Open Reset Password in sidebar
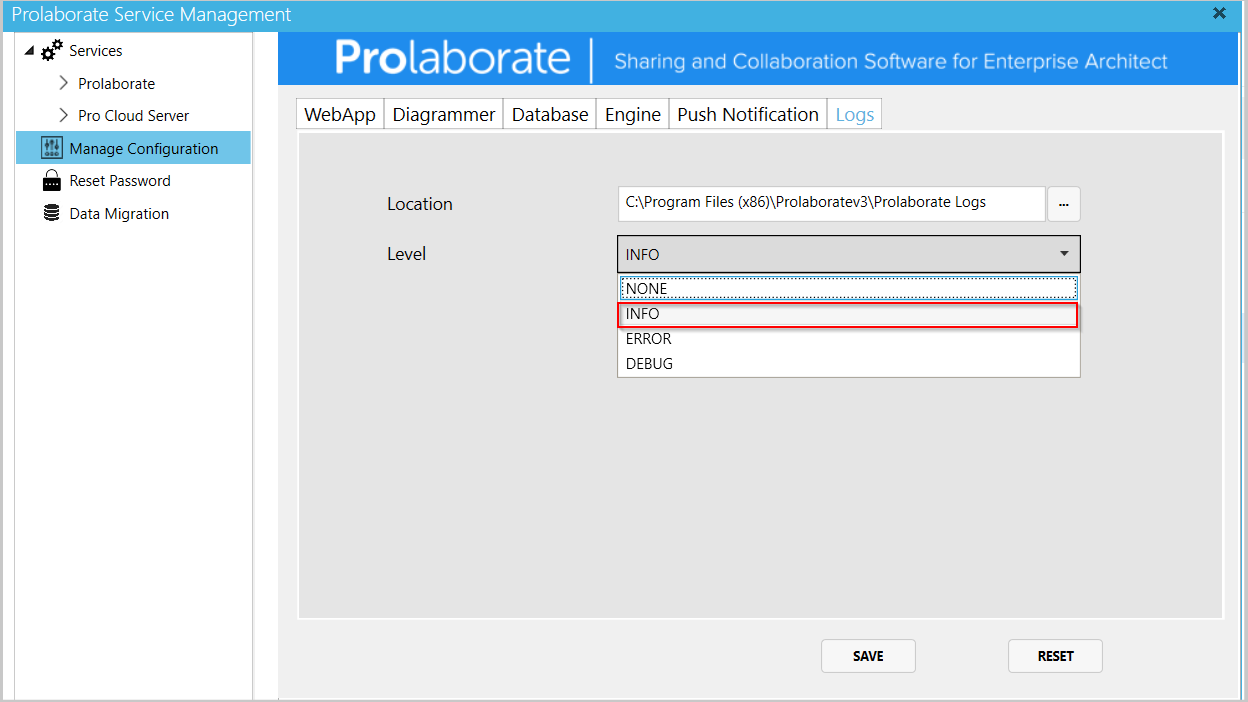Screen dimensions: 1248x702 (x=120, y=181)
